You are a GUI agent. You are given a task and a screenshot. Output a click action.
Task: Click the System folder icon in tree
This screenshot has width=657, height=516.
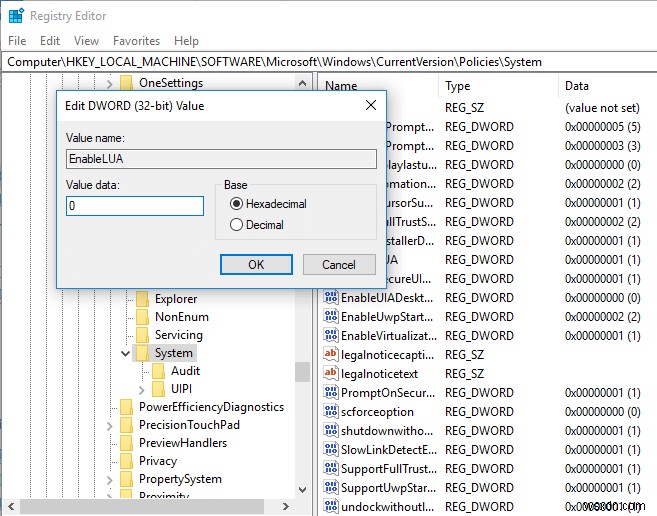[x=142, y=353]
